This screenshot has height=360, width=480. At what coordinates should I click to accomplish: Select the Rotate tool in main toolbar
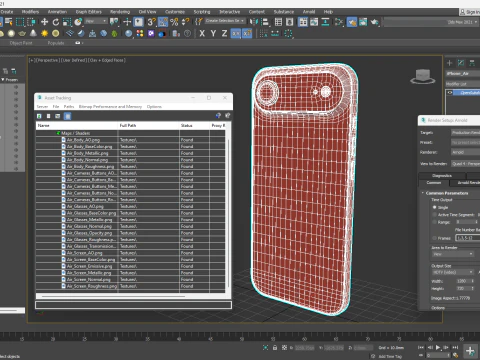click(x=56, y=22)
